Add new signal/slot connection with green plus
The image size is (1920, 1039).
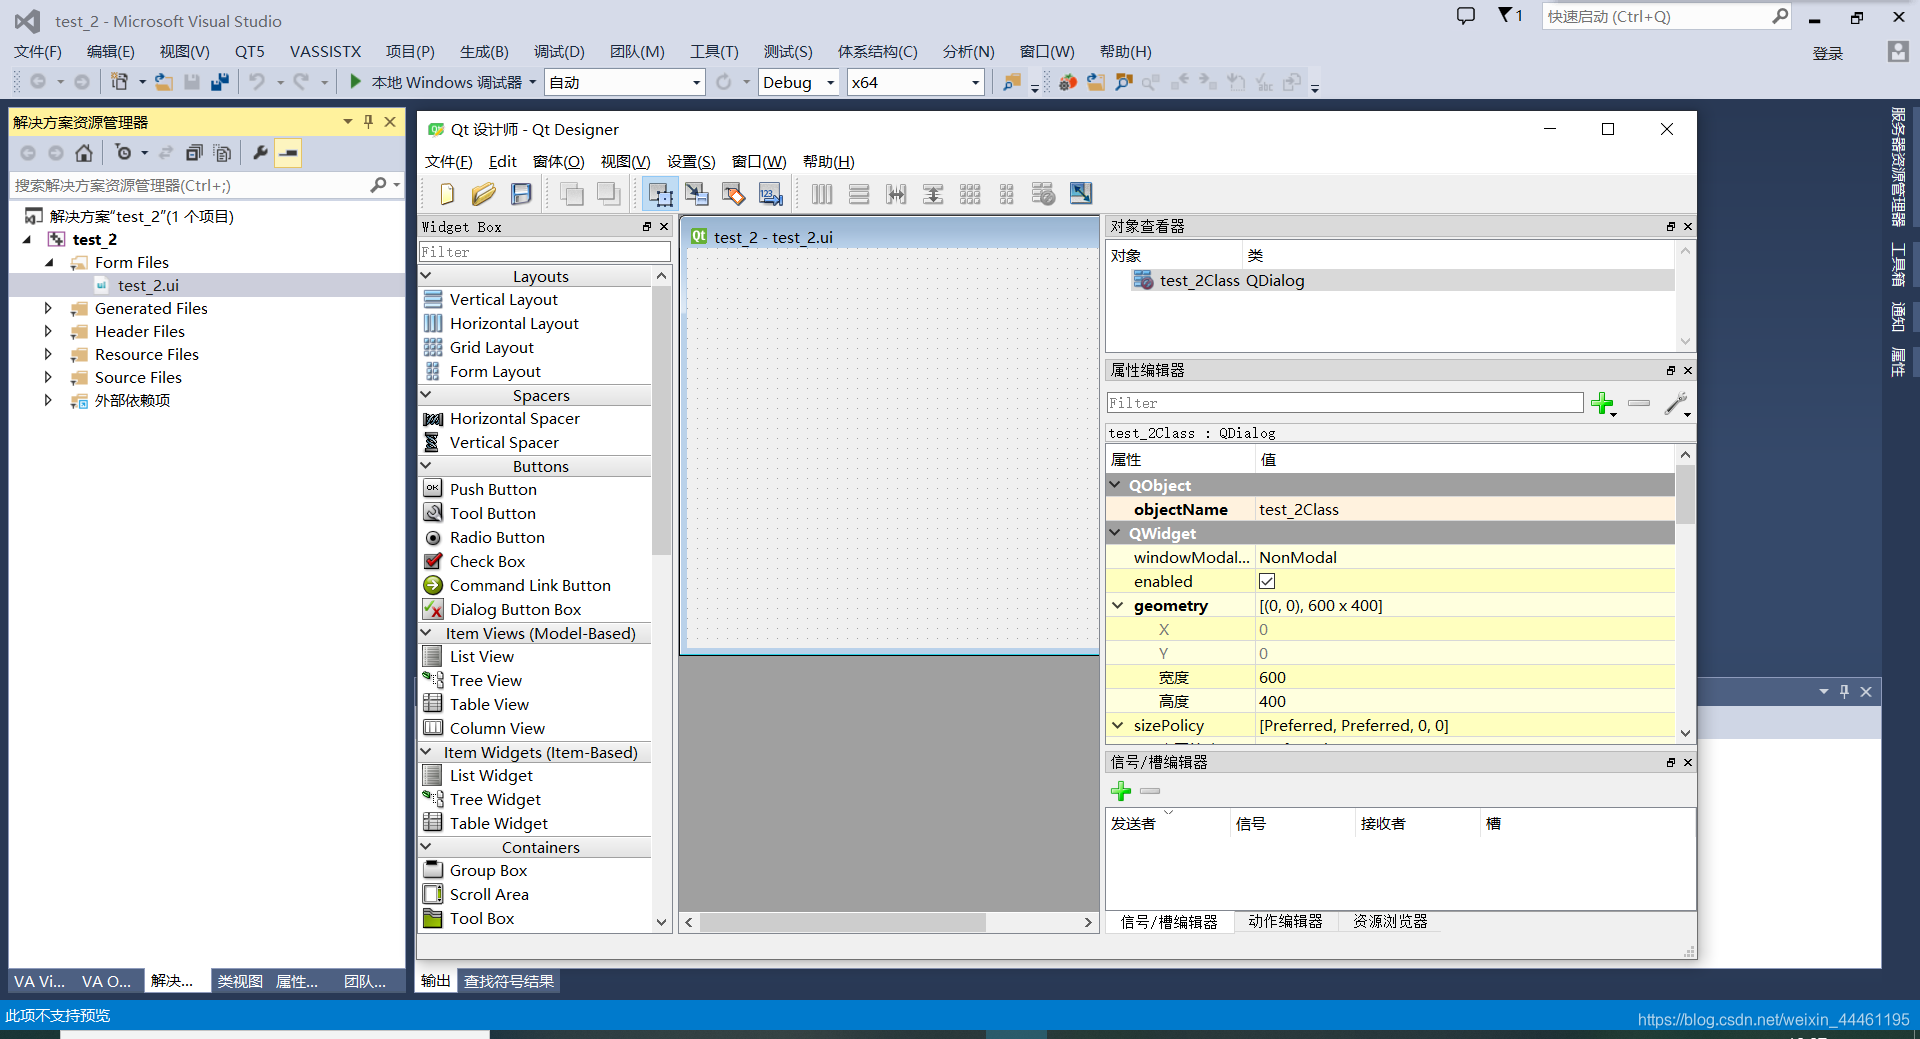[1121, 791]
